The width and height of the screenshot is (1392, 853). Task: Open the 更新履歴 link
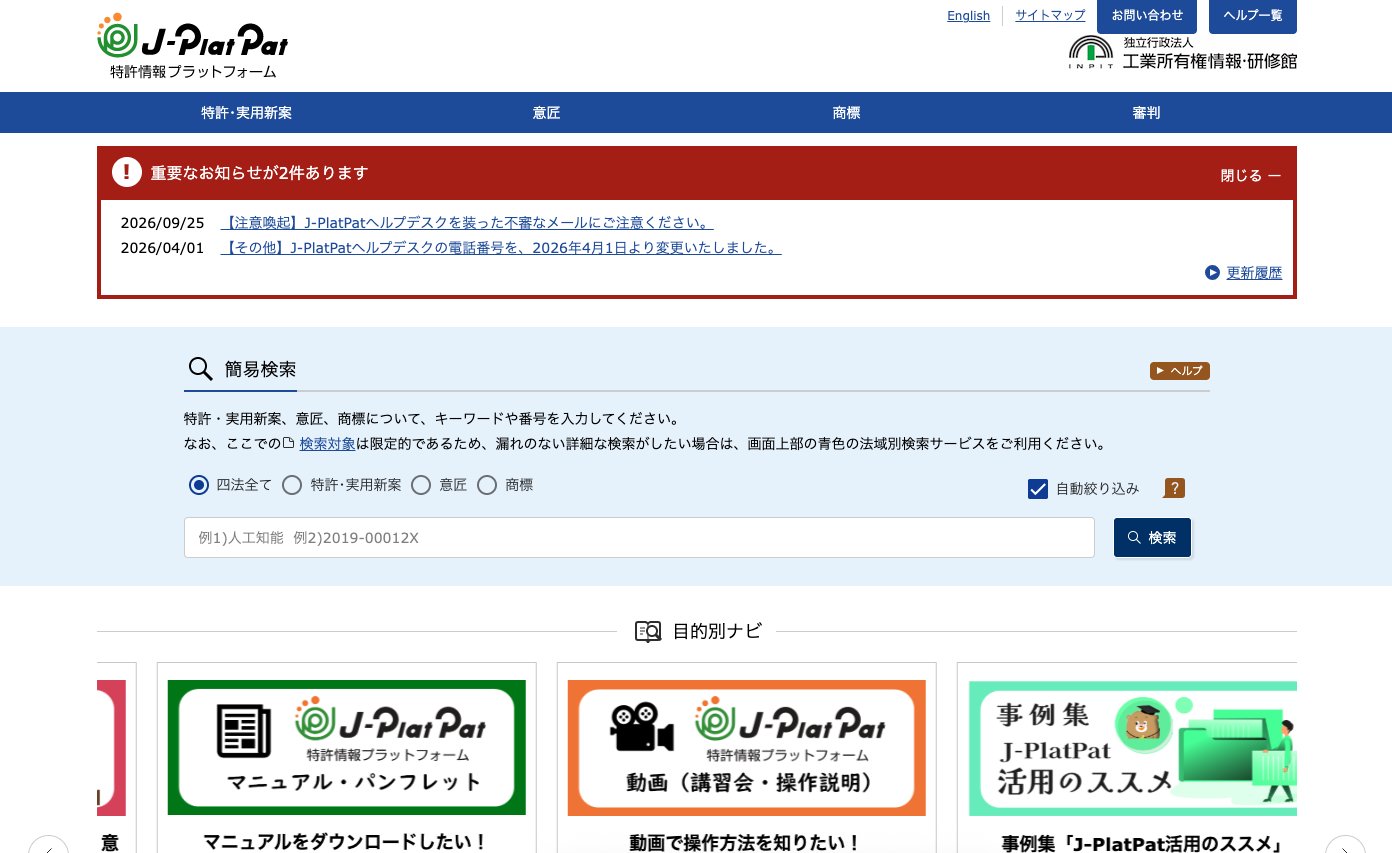(x=1254, y=272)
